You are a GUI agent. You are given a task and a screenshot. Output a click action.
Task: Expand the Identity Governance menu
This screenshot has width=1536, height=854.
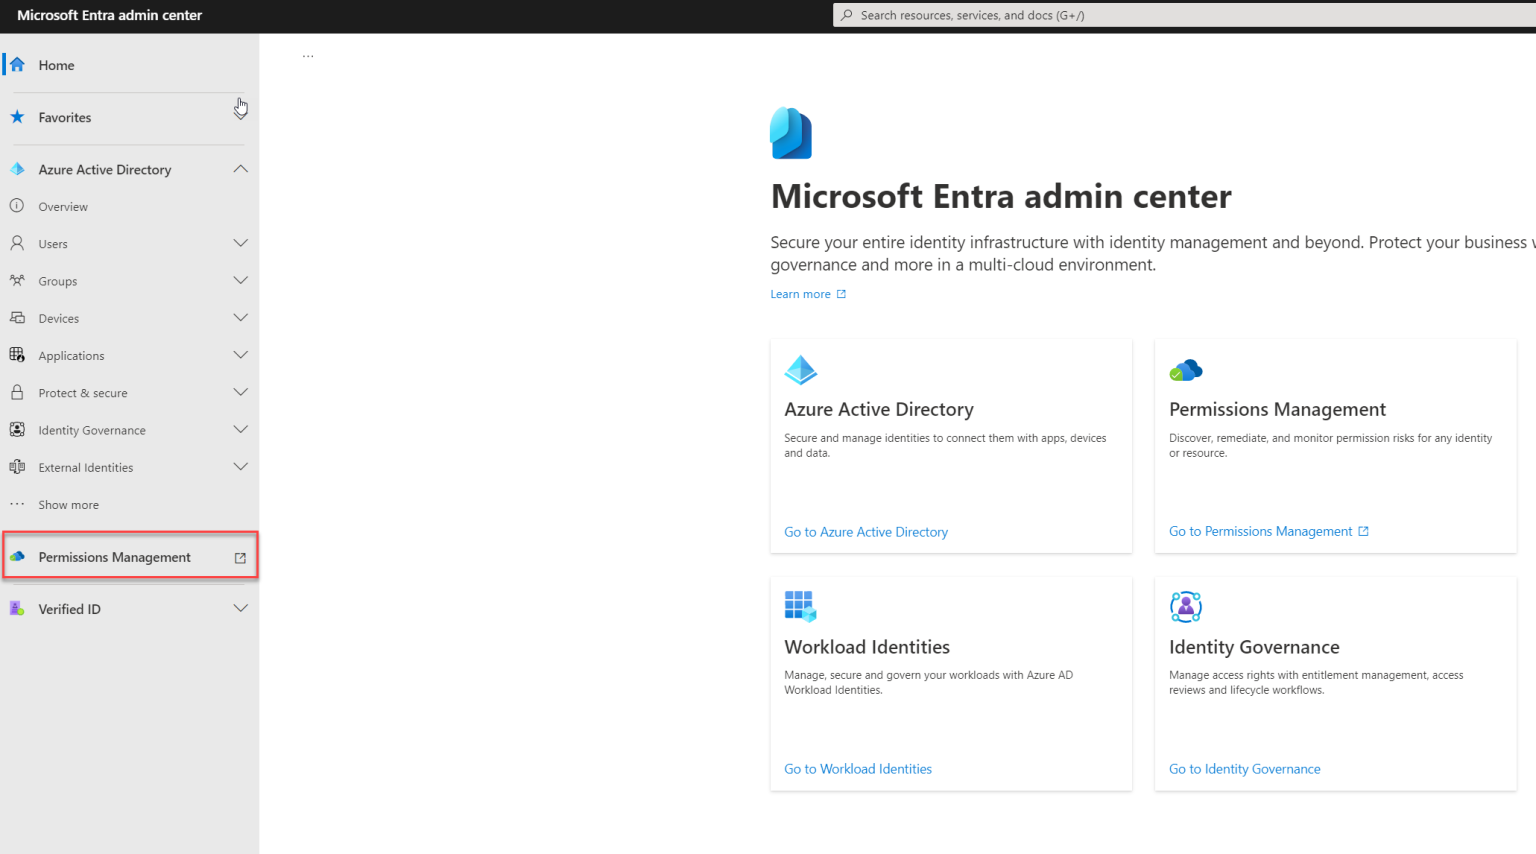point(240,429)
